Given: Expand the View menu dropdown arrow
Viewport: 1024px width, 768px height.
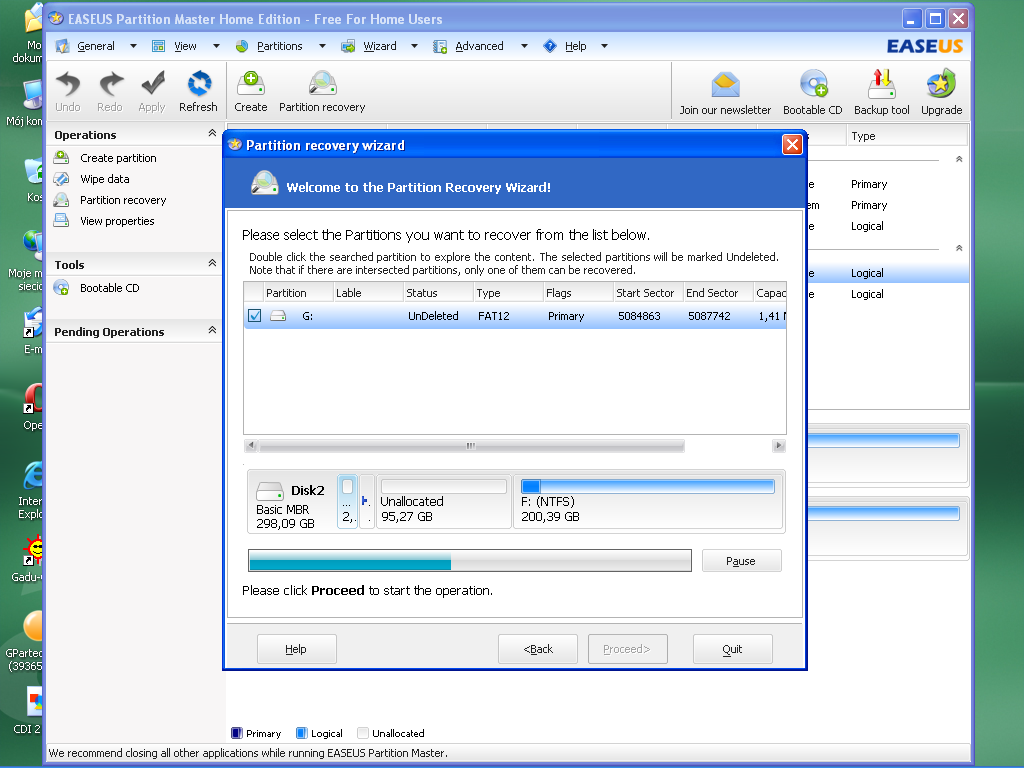Looking at the screenshot, I should click(216, 46).
